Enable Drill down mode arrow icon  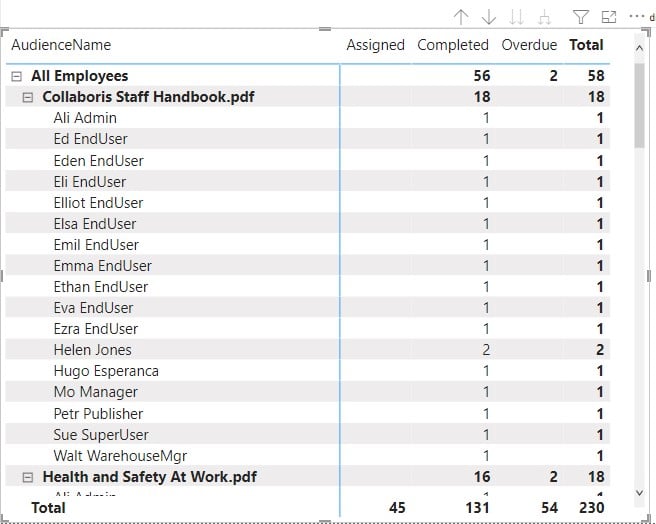489,17
